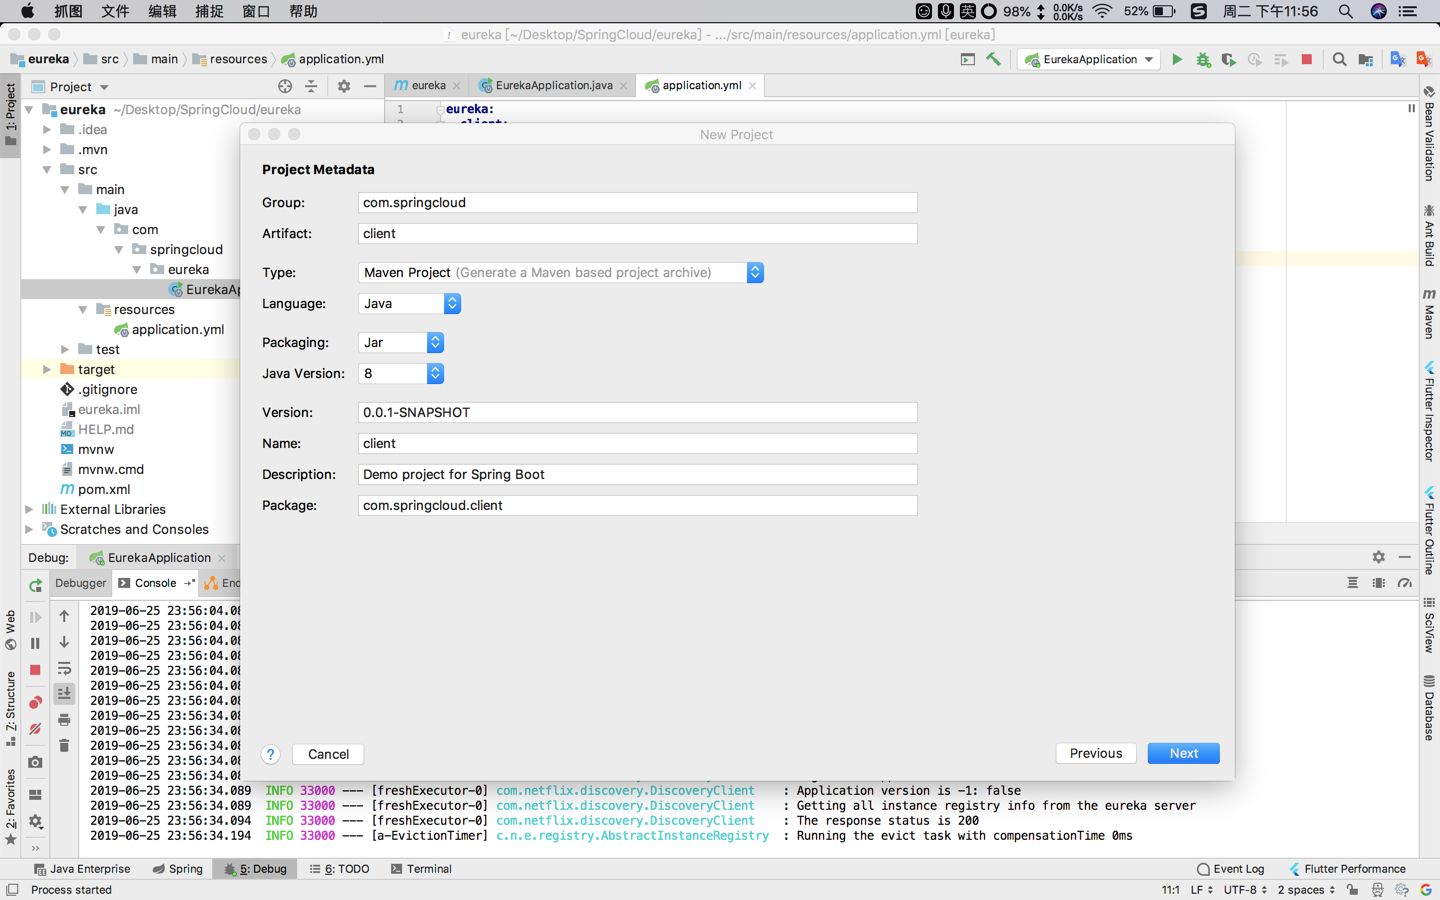
Task: Open Event Log in status bar
Action: pos(1231,869)
